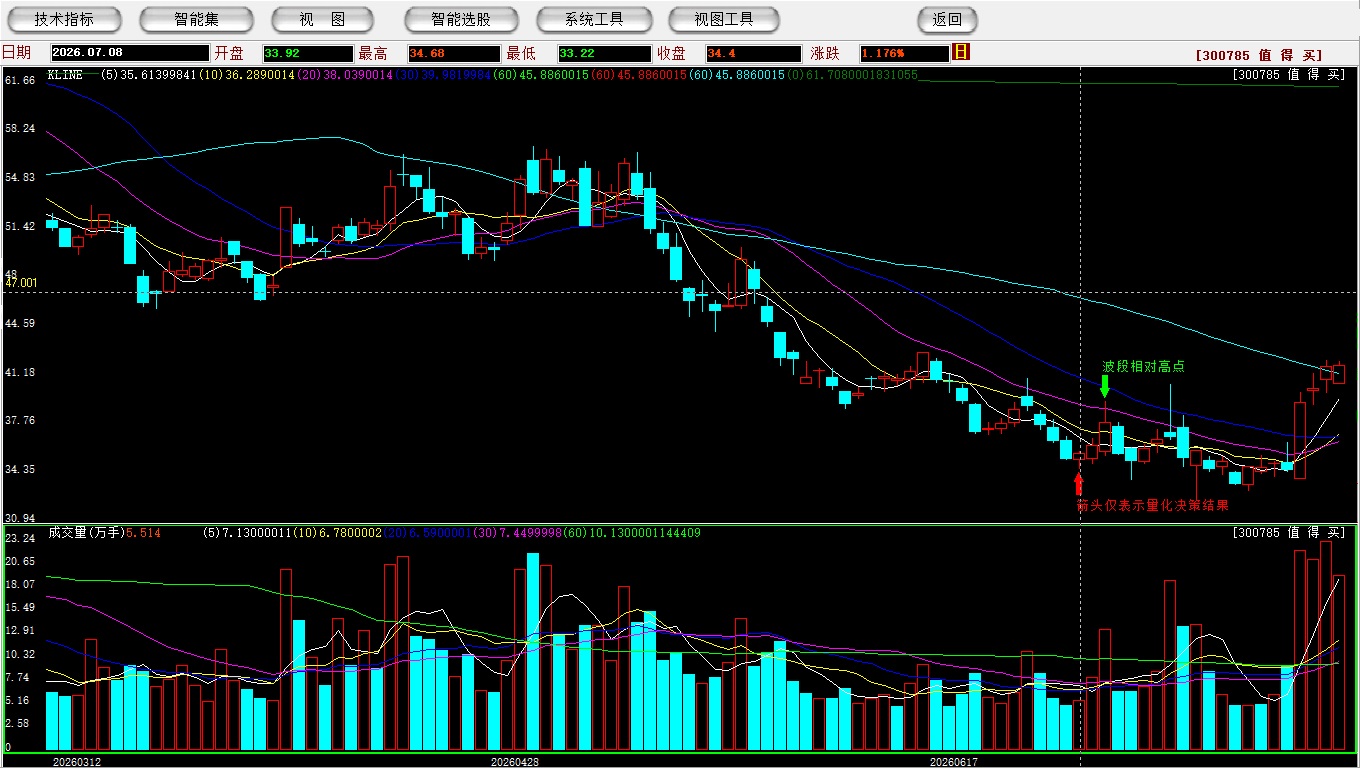
Task: Click the 最高 value 34.68
Action: coord(453,53)
